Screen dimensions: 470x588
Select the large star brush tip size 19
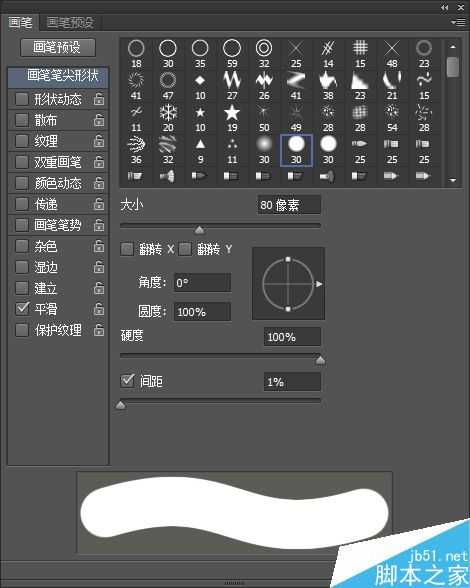(x=232, y=117)
